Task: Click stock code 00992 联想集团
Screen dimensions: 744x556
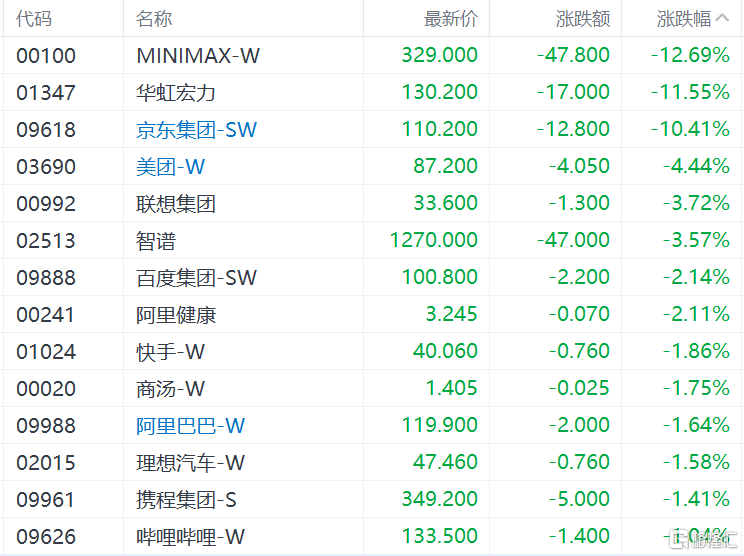Action: [46, 204]
